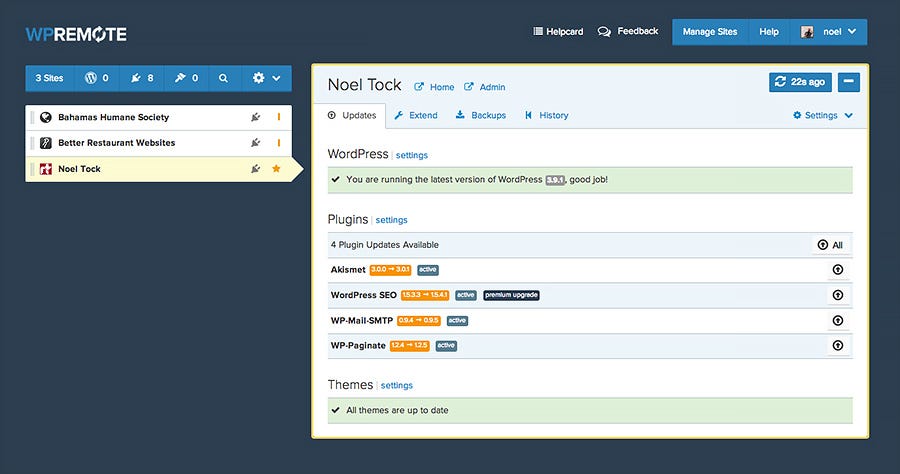
Task: Click plugin icon in Noel Tock row
Action: (256, 169)
